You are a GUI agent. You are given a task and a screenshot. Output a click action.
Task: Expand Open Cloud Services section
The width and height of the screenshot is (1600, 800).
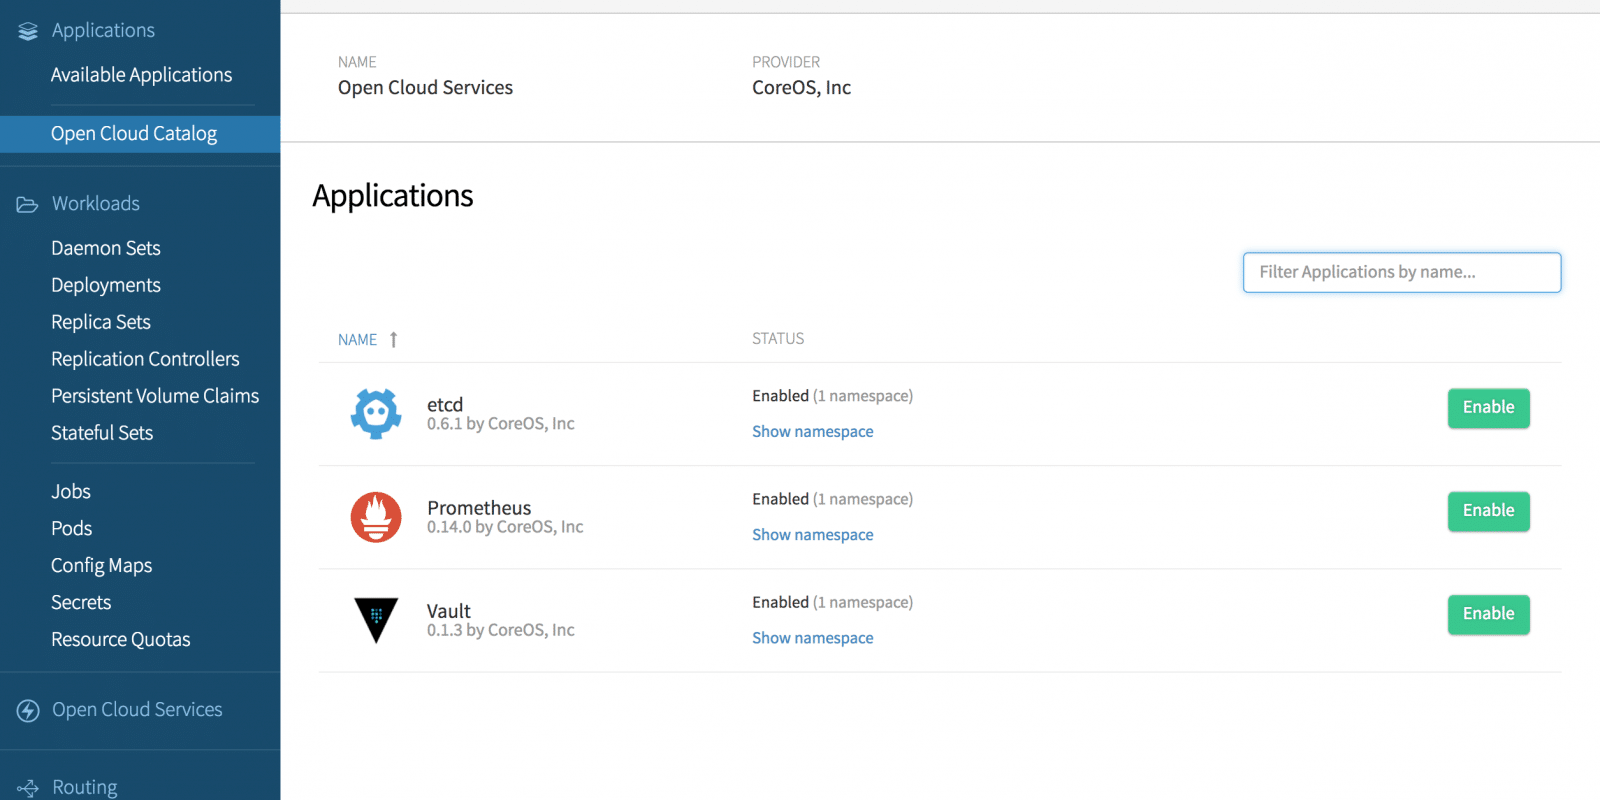coord(137,710)
